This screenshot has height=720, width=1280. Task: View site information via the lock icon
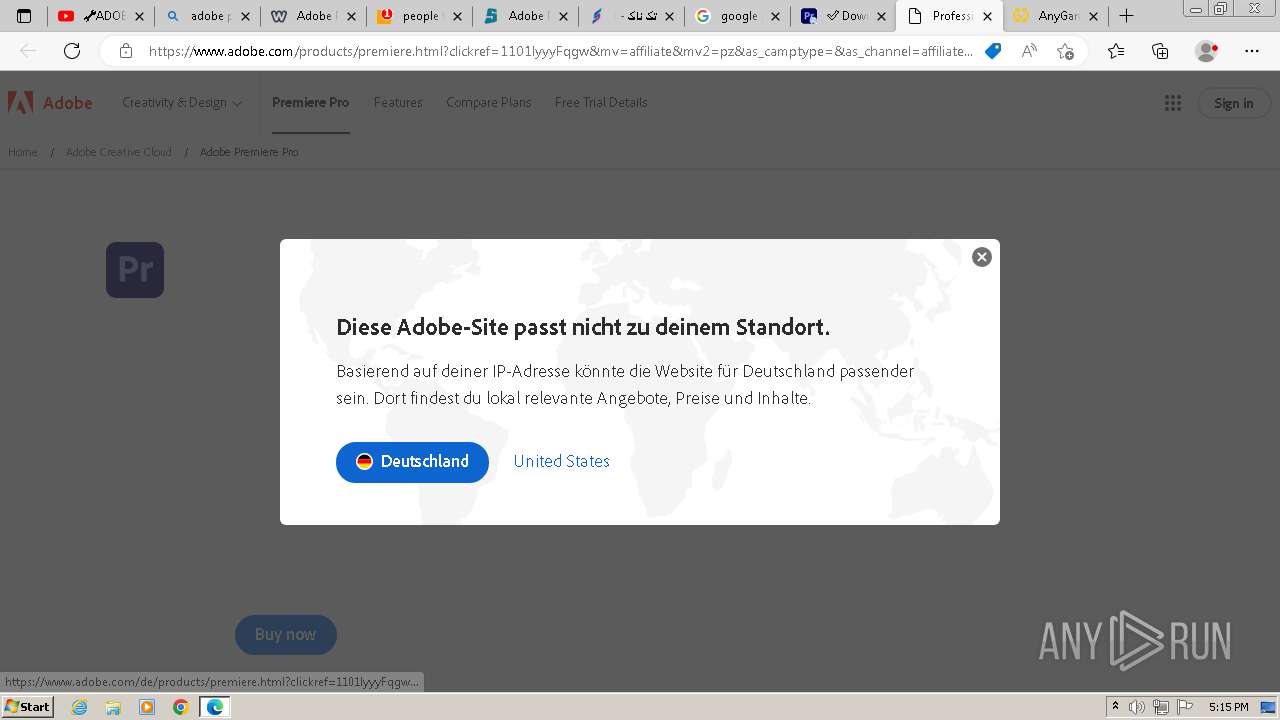[125, 51]
